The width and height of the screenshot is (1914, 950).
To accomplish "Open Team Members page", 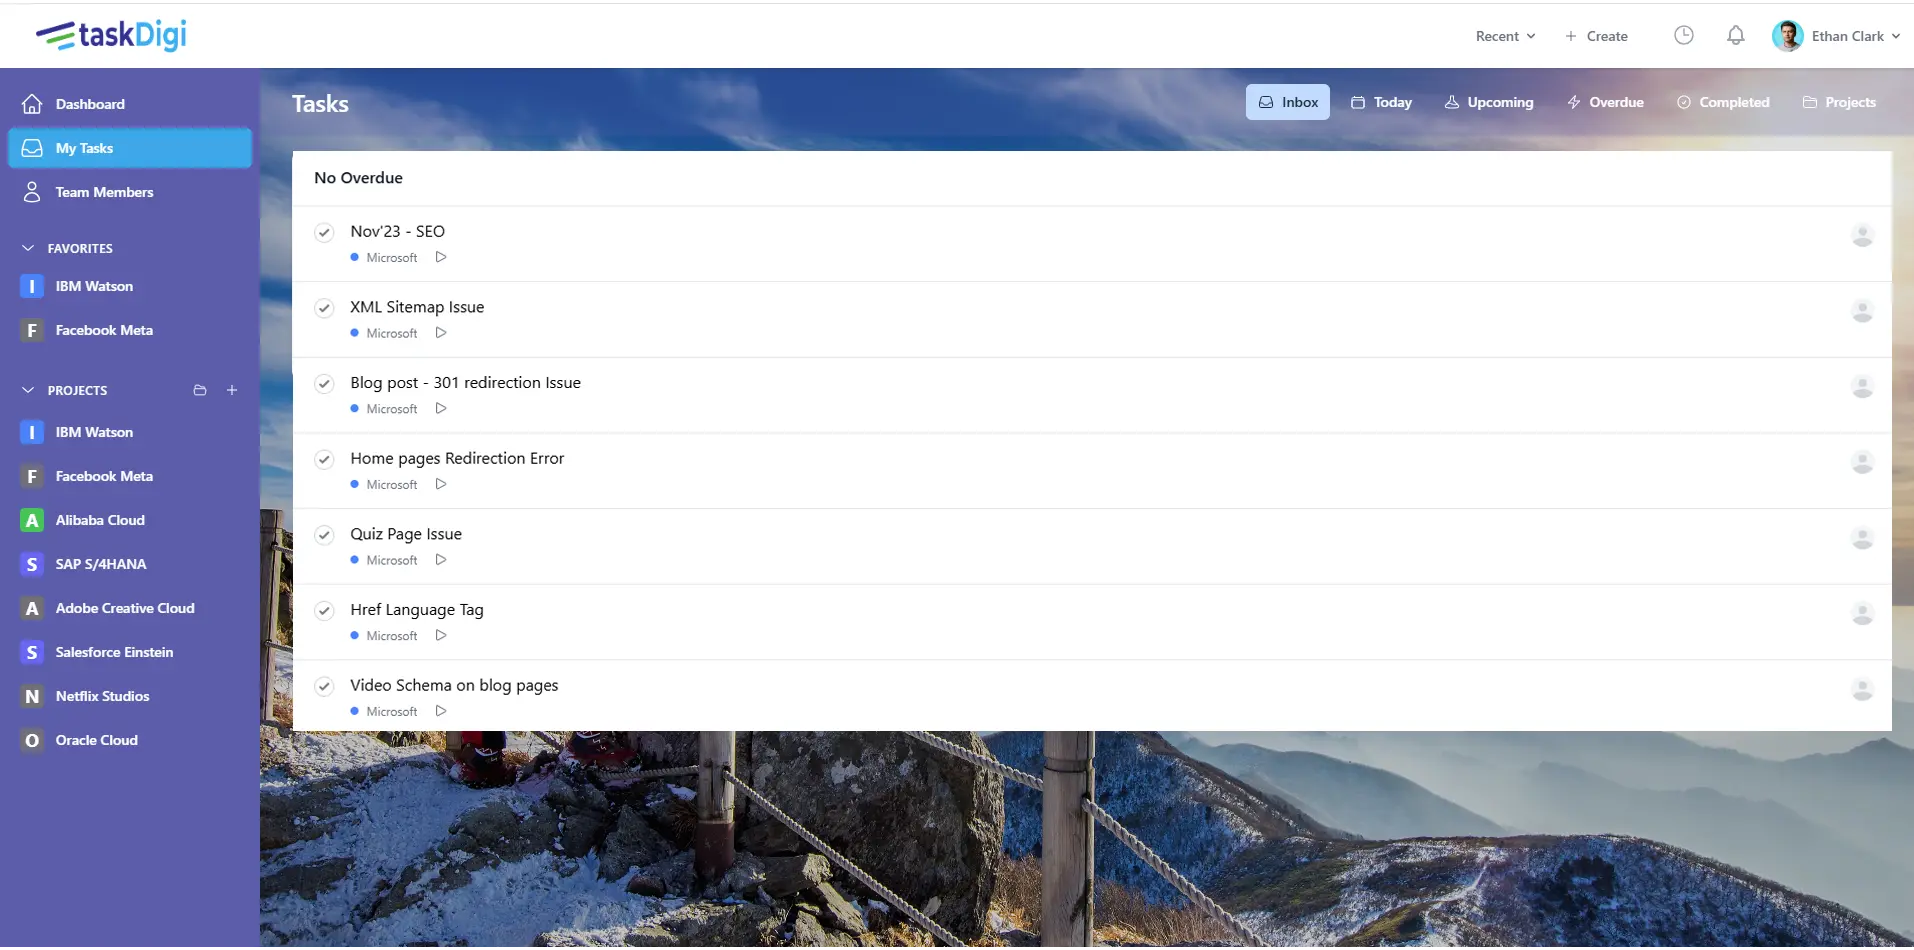I will pyautogui.click(x=104, y=192).
